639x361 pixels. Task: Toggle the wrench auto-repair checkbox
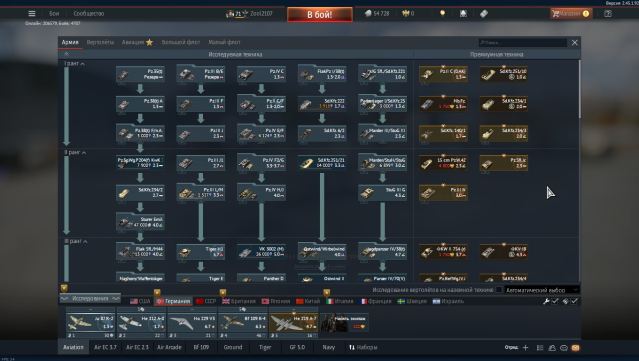pos(555,301)
